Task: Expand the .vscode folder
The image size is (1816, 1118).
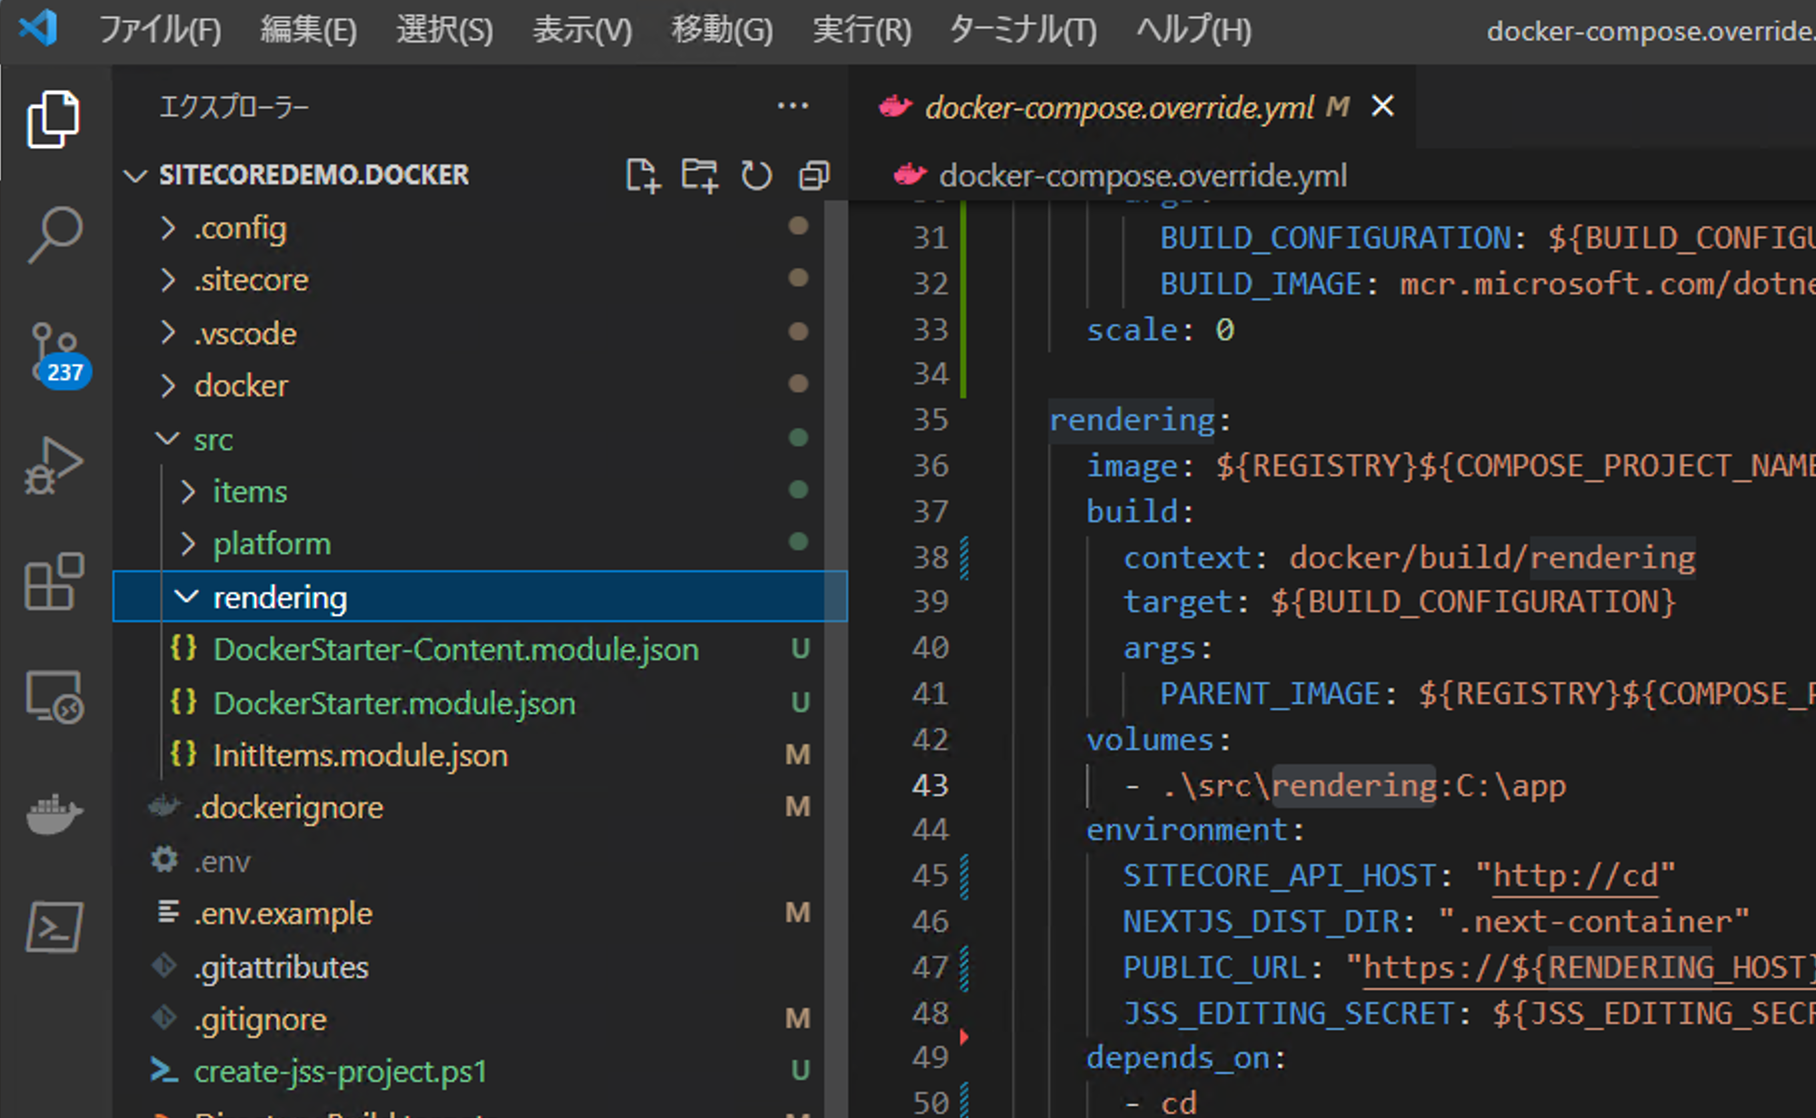Action: click(168, 333)
